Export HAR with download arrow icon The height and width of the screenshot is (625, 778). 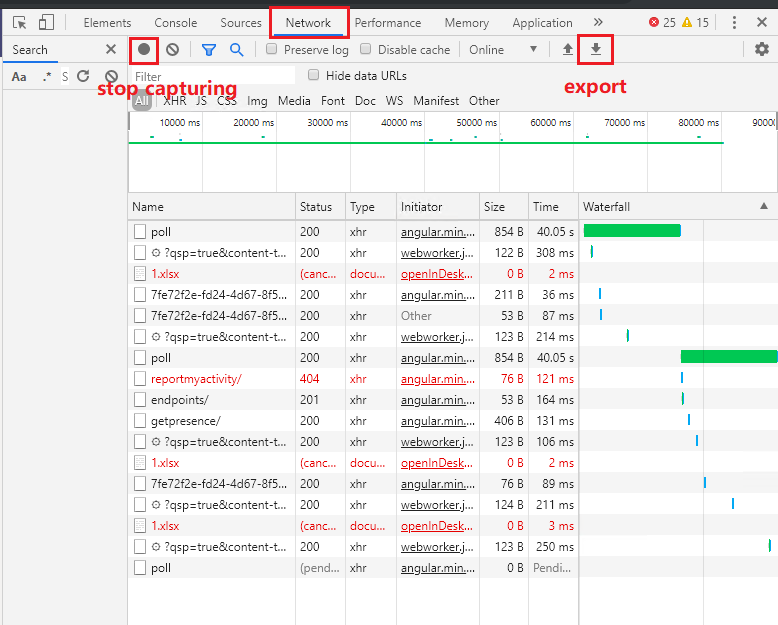[x=596, y=49]
